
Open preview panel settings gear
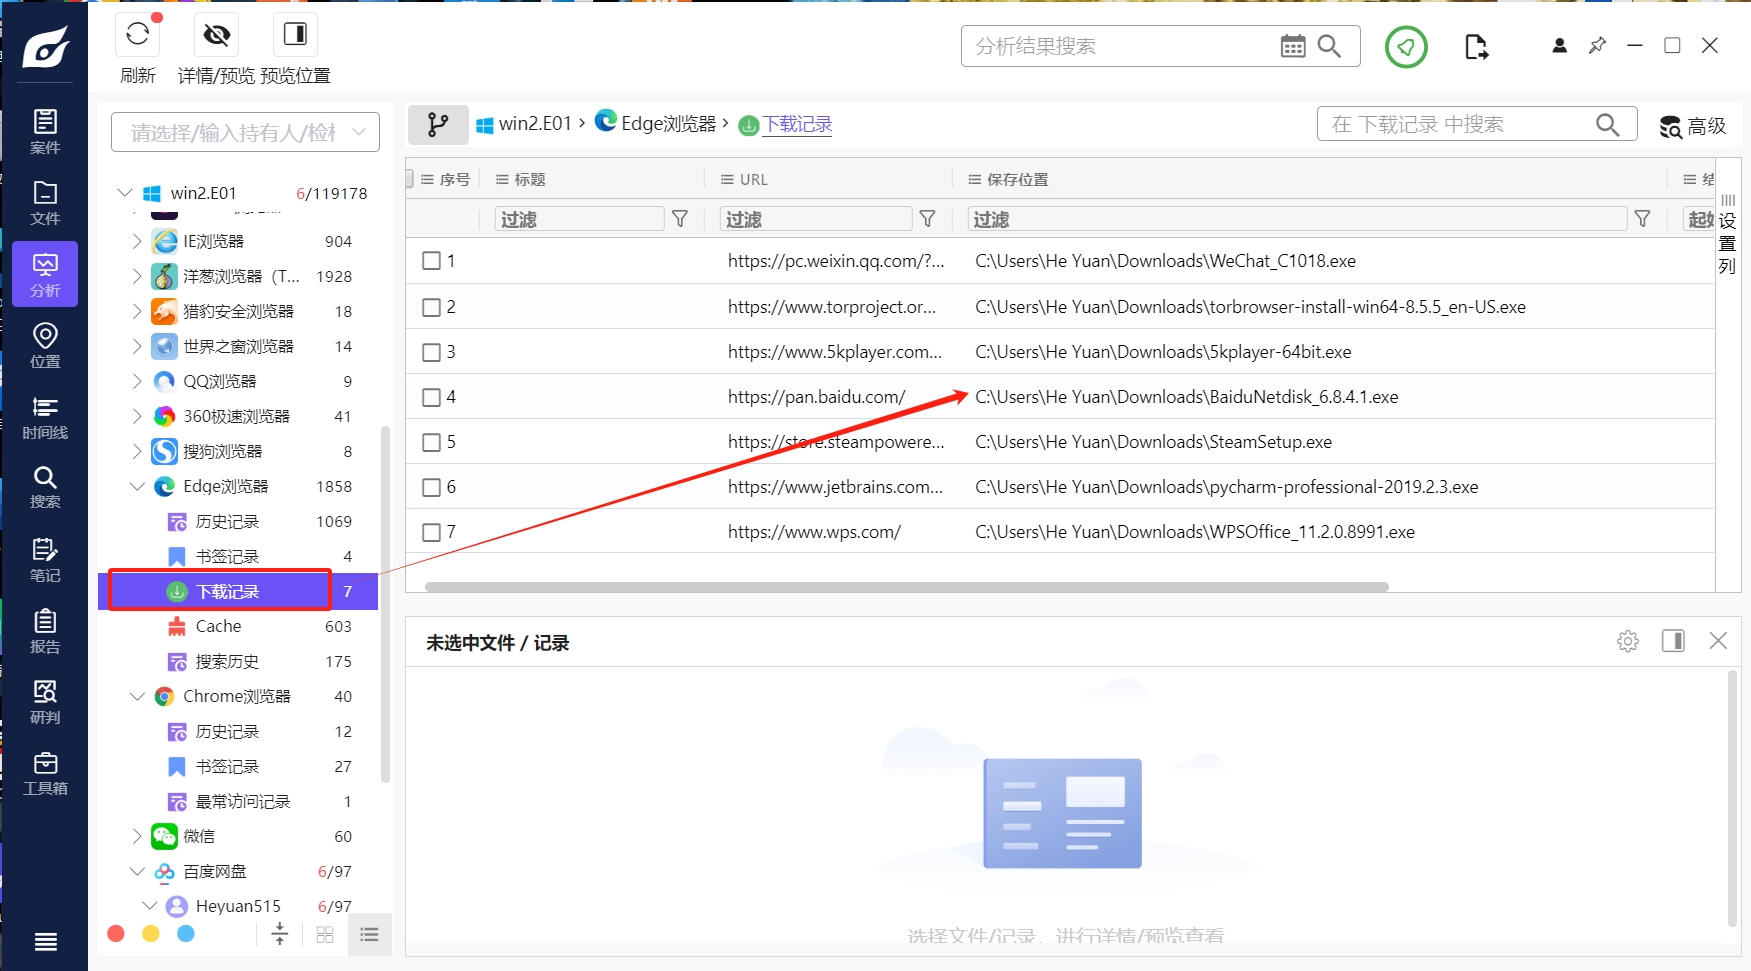pos(1628,641)
